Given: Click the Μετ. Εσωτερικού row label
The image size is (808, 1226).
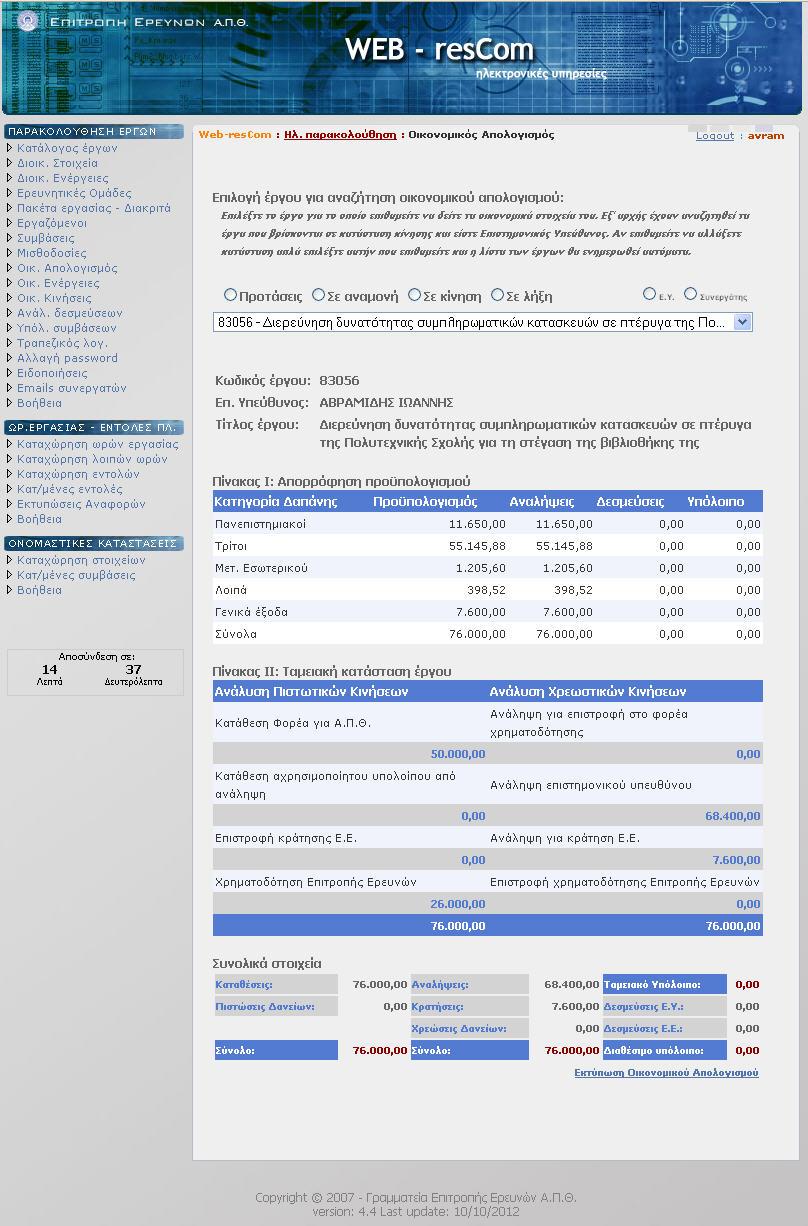Looking at the screenshot, I should click(261, 568).
